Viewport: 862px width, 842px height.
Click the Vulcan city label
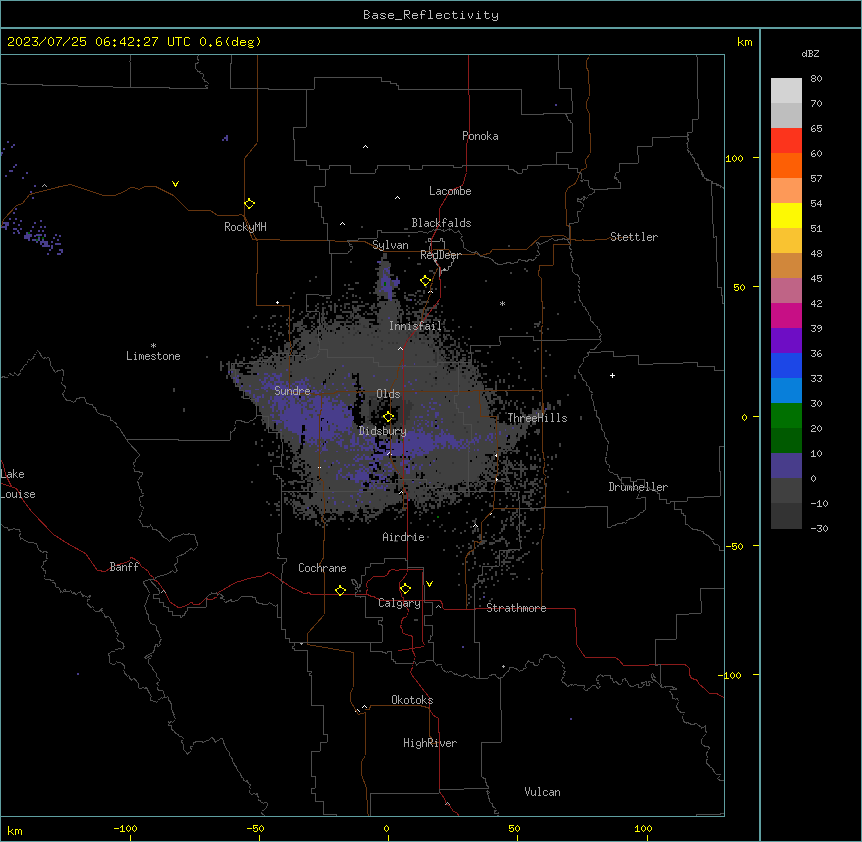(543, 792)
